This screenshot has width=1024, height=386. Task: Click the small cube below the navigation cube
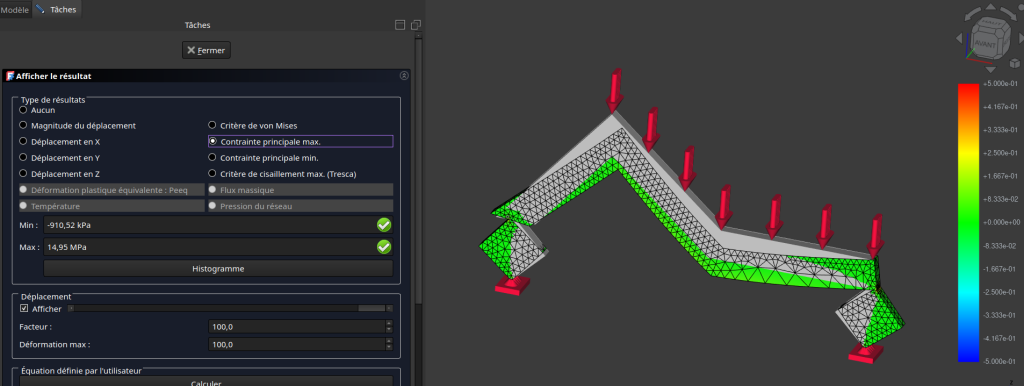pos(1014,63)
